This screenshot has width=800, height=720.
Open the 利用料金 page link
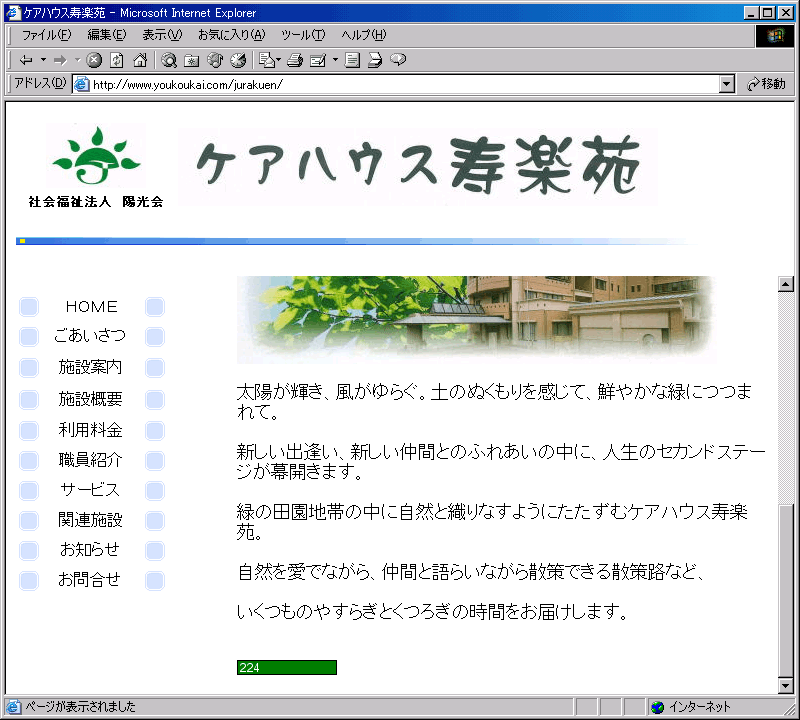(90, 430)
